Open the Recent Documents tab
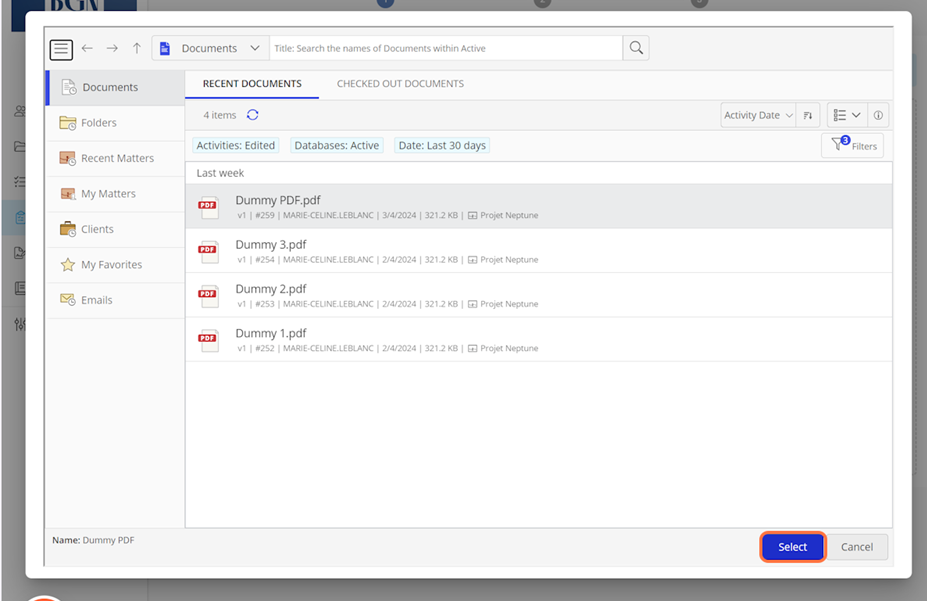 coord(252,84)
